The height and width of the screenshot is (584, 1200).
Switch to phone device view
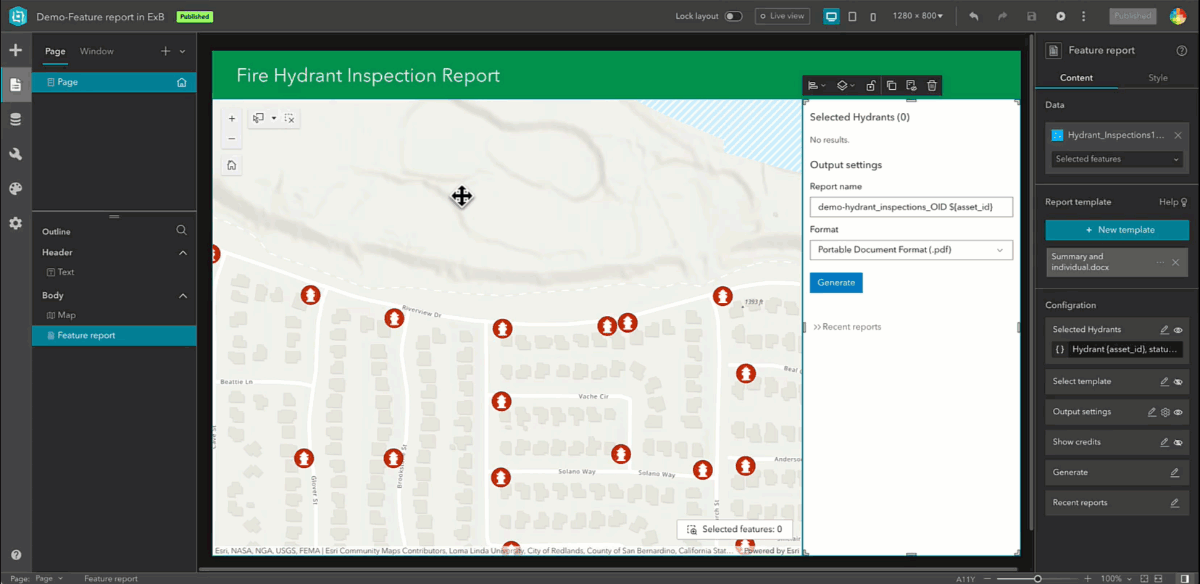click(873, 17)
